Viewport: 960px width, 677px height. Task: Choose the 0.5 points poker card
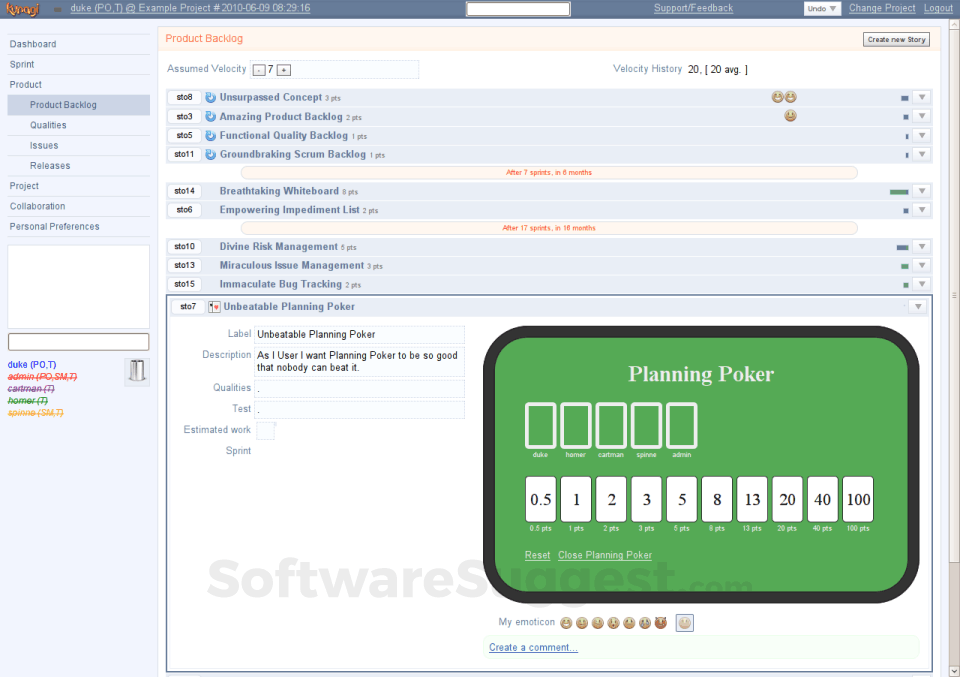[541, 499]
